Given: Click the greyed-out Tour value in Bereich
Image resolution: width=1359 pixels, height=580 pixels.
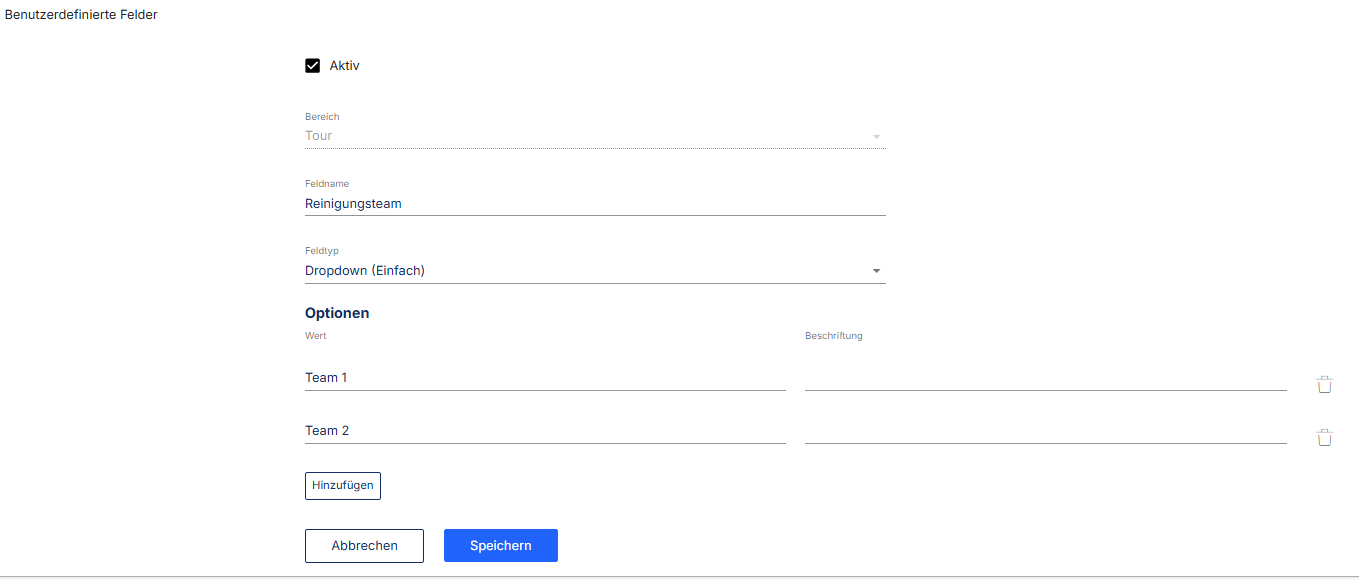Looking at the screenshot, I should point(319,136).
